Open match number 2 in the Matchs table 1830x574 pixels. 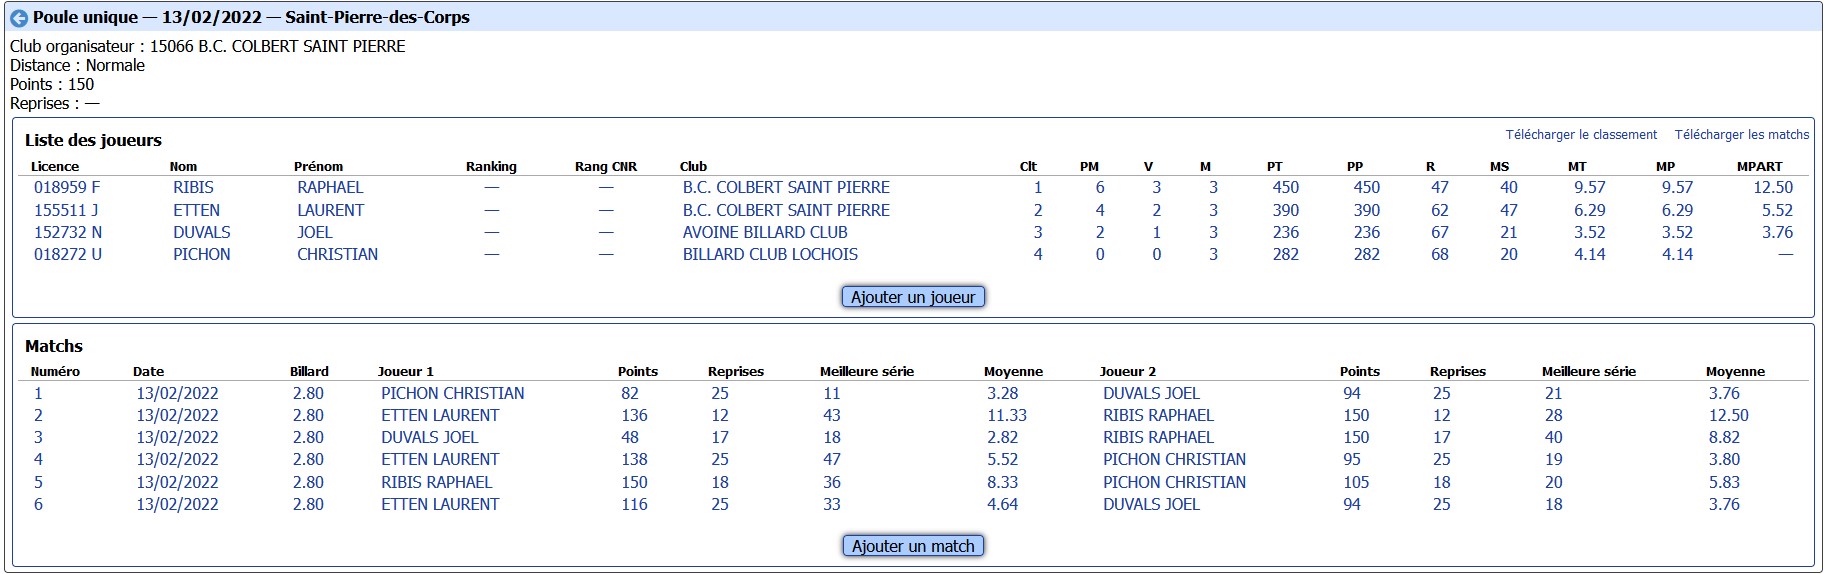38,415
